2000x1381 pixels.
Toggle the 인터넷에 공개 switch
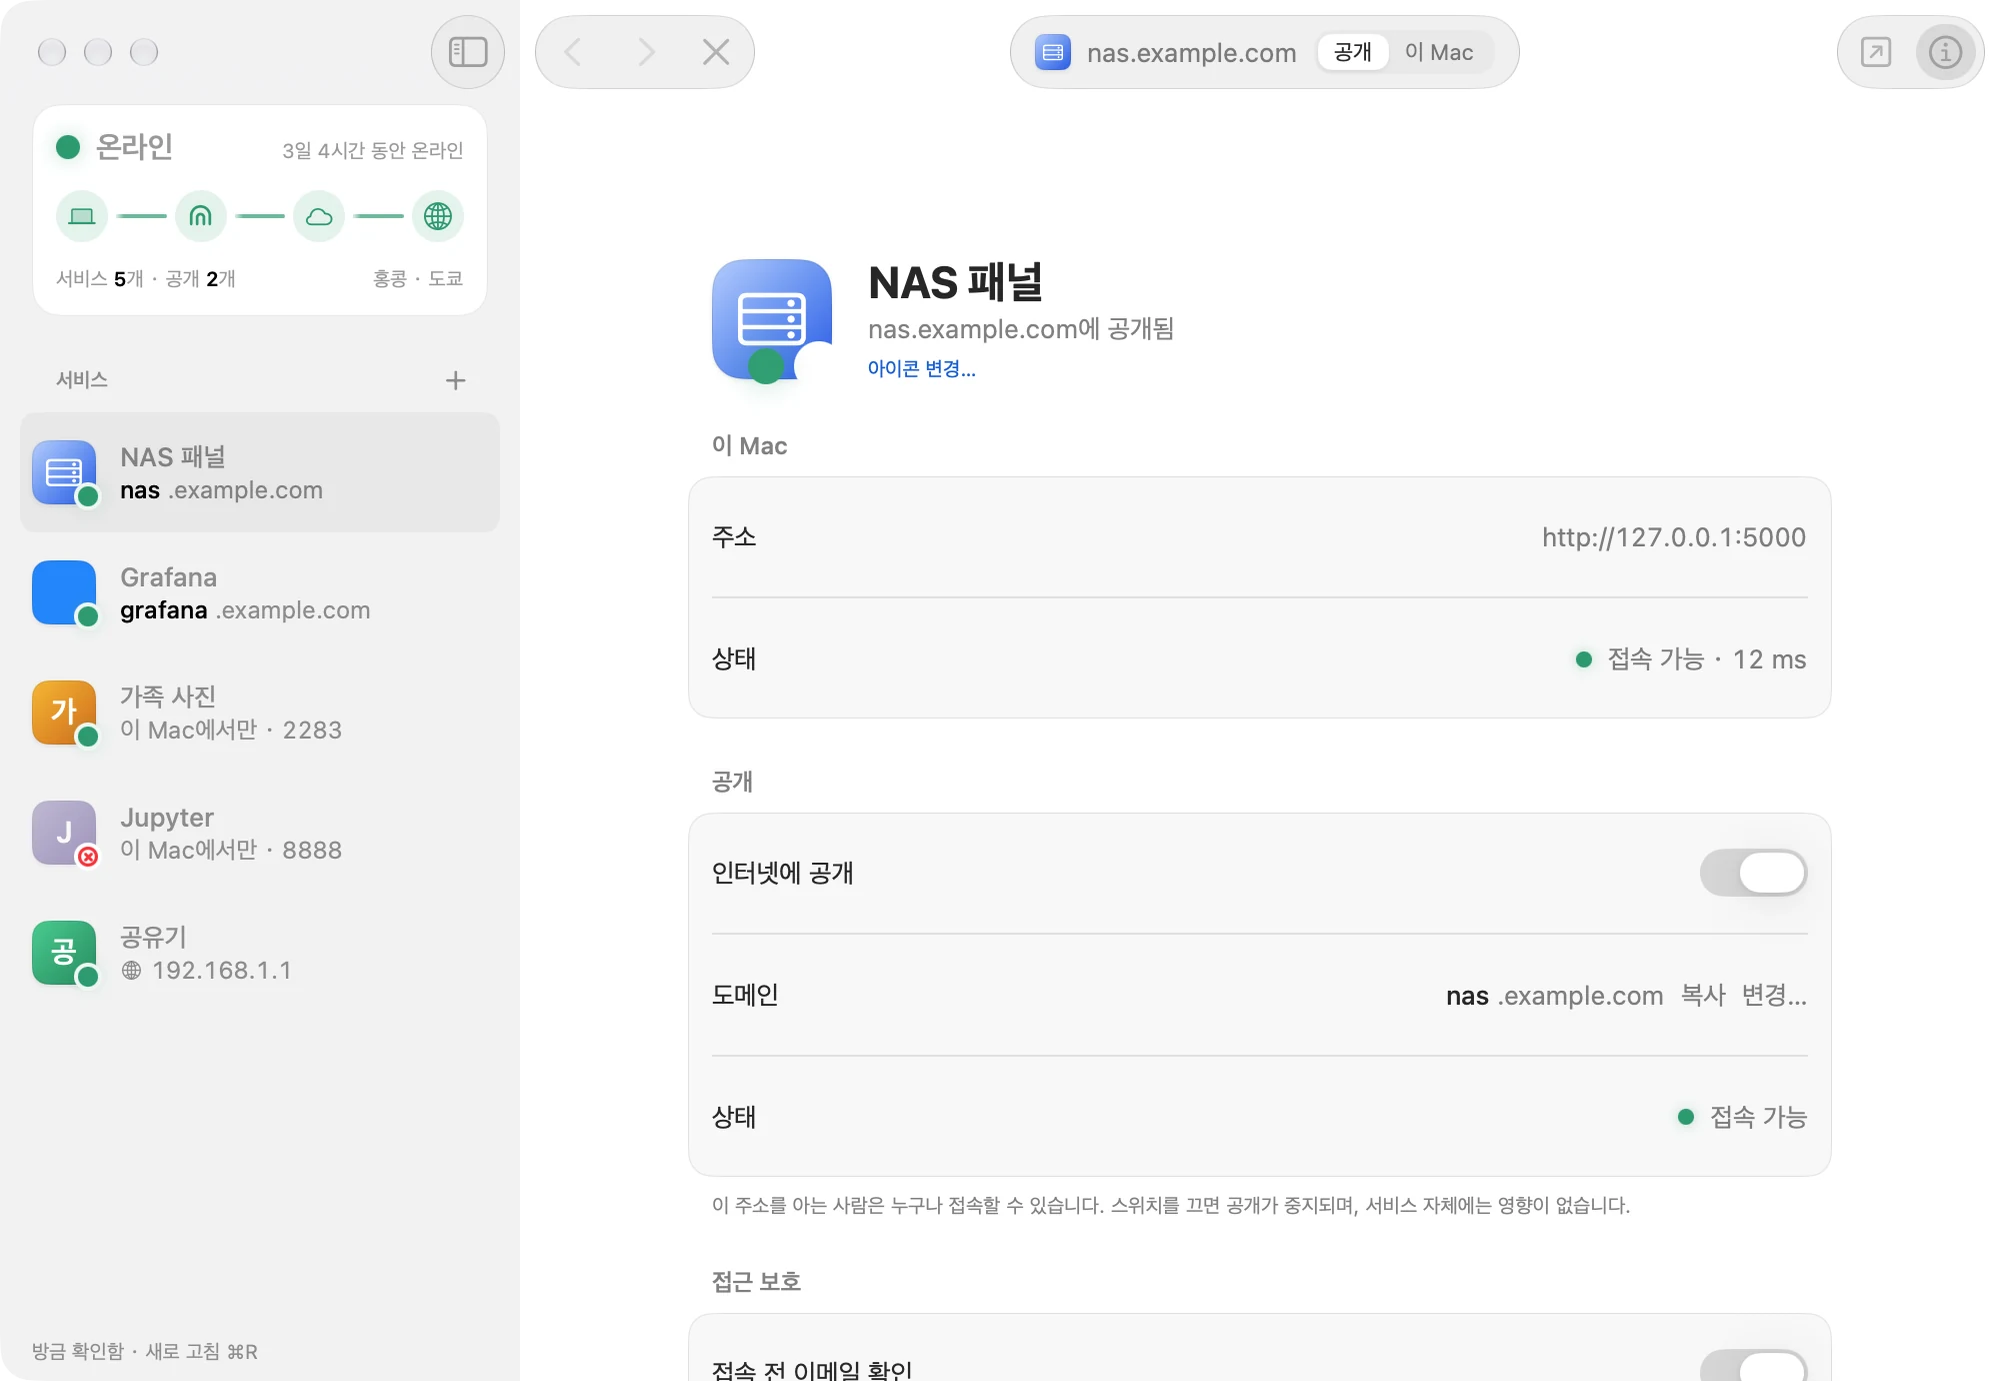[x=1754, y=873]
